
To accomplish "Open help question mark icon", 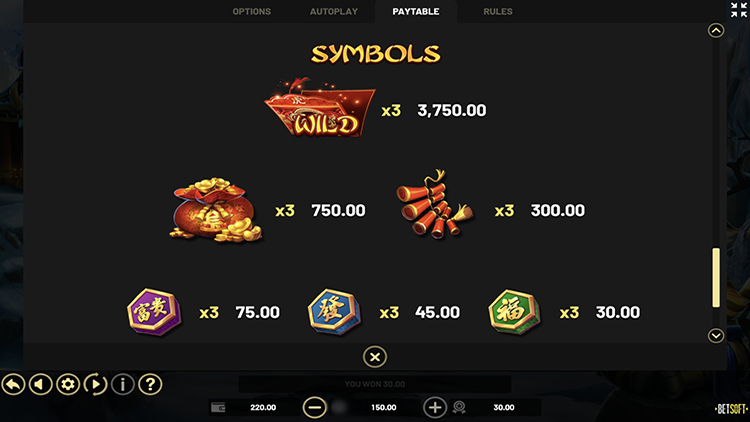I will click(x=150, y=384).
